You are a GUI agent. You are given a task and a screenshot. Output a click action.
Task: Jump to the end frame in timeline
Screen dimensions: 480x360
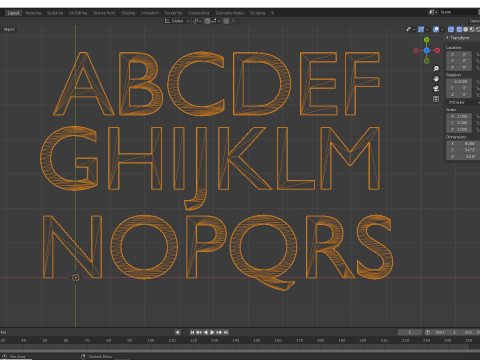tap(226, 332)
